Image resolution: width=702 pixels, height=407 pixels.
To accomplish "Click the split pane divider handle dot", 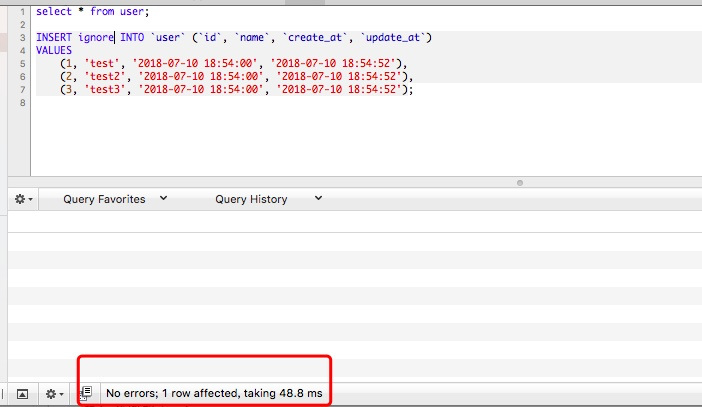I will [x=519, y=182].
